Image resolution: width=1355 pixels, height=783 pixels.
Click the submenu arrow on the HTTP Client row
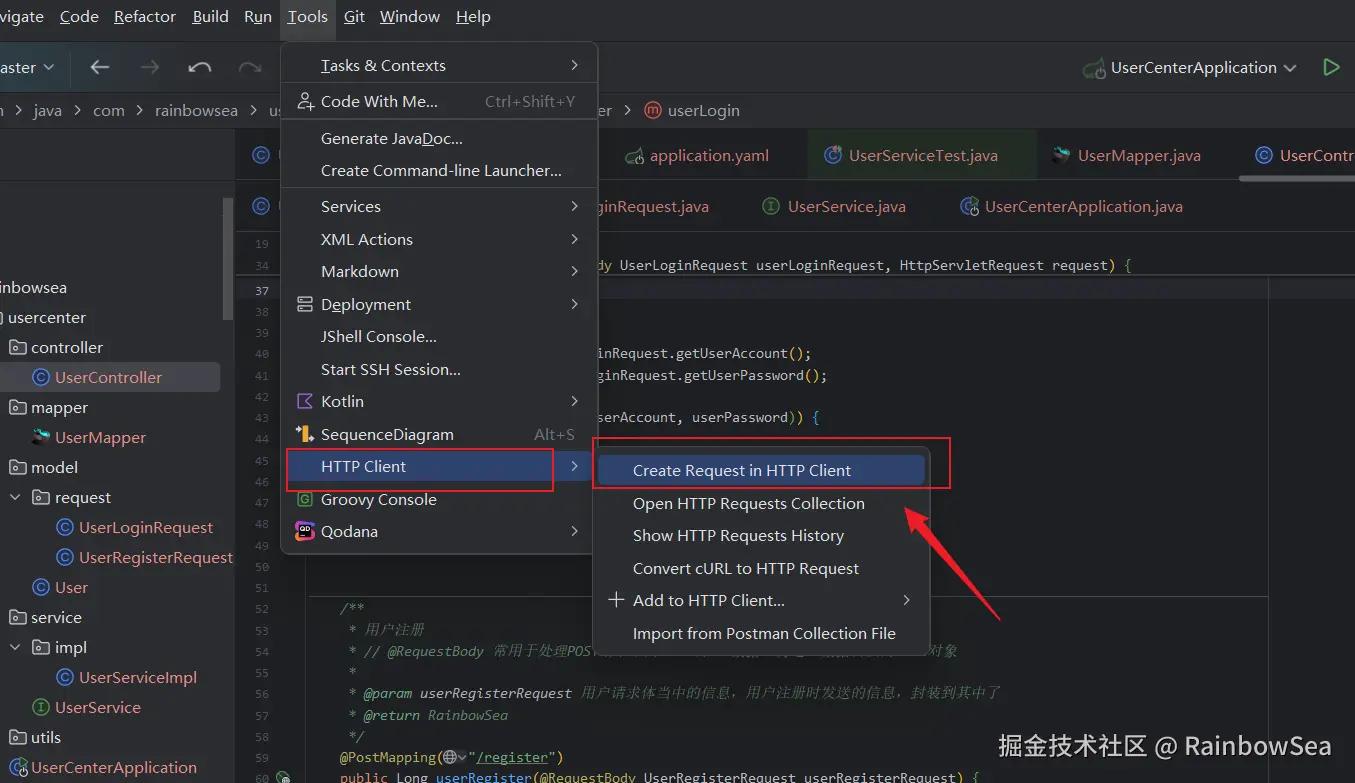574,466
